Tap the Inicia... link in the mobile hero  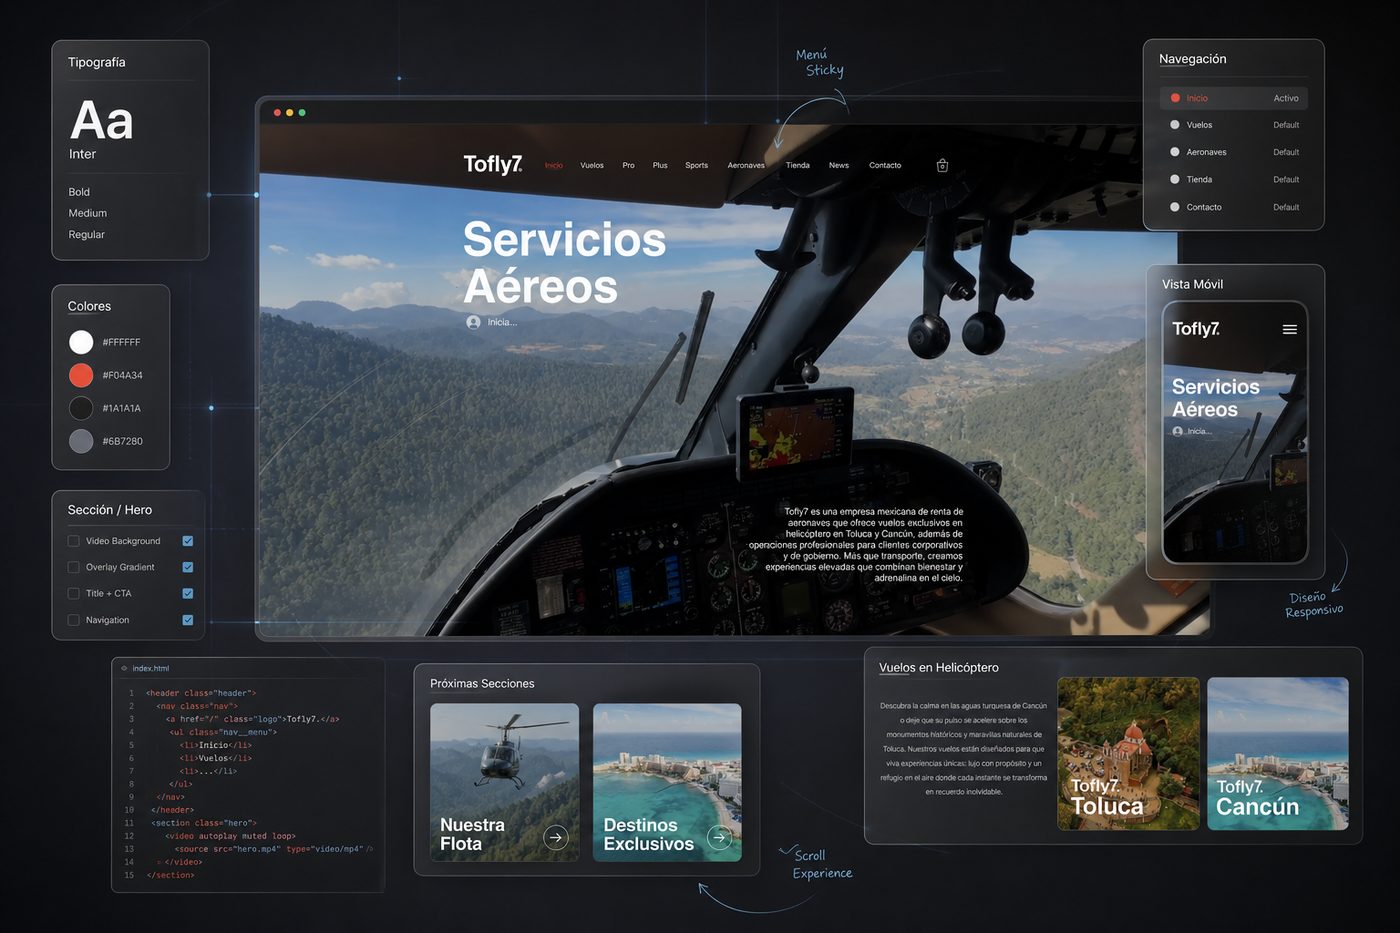1199,431
